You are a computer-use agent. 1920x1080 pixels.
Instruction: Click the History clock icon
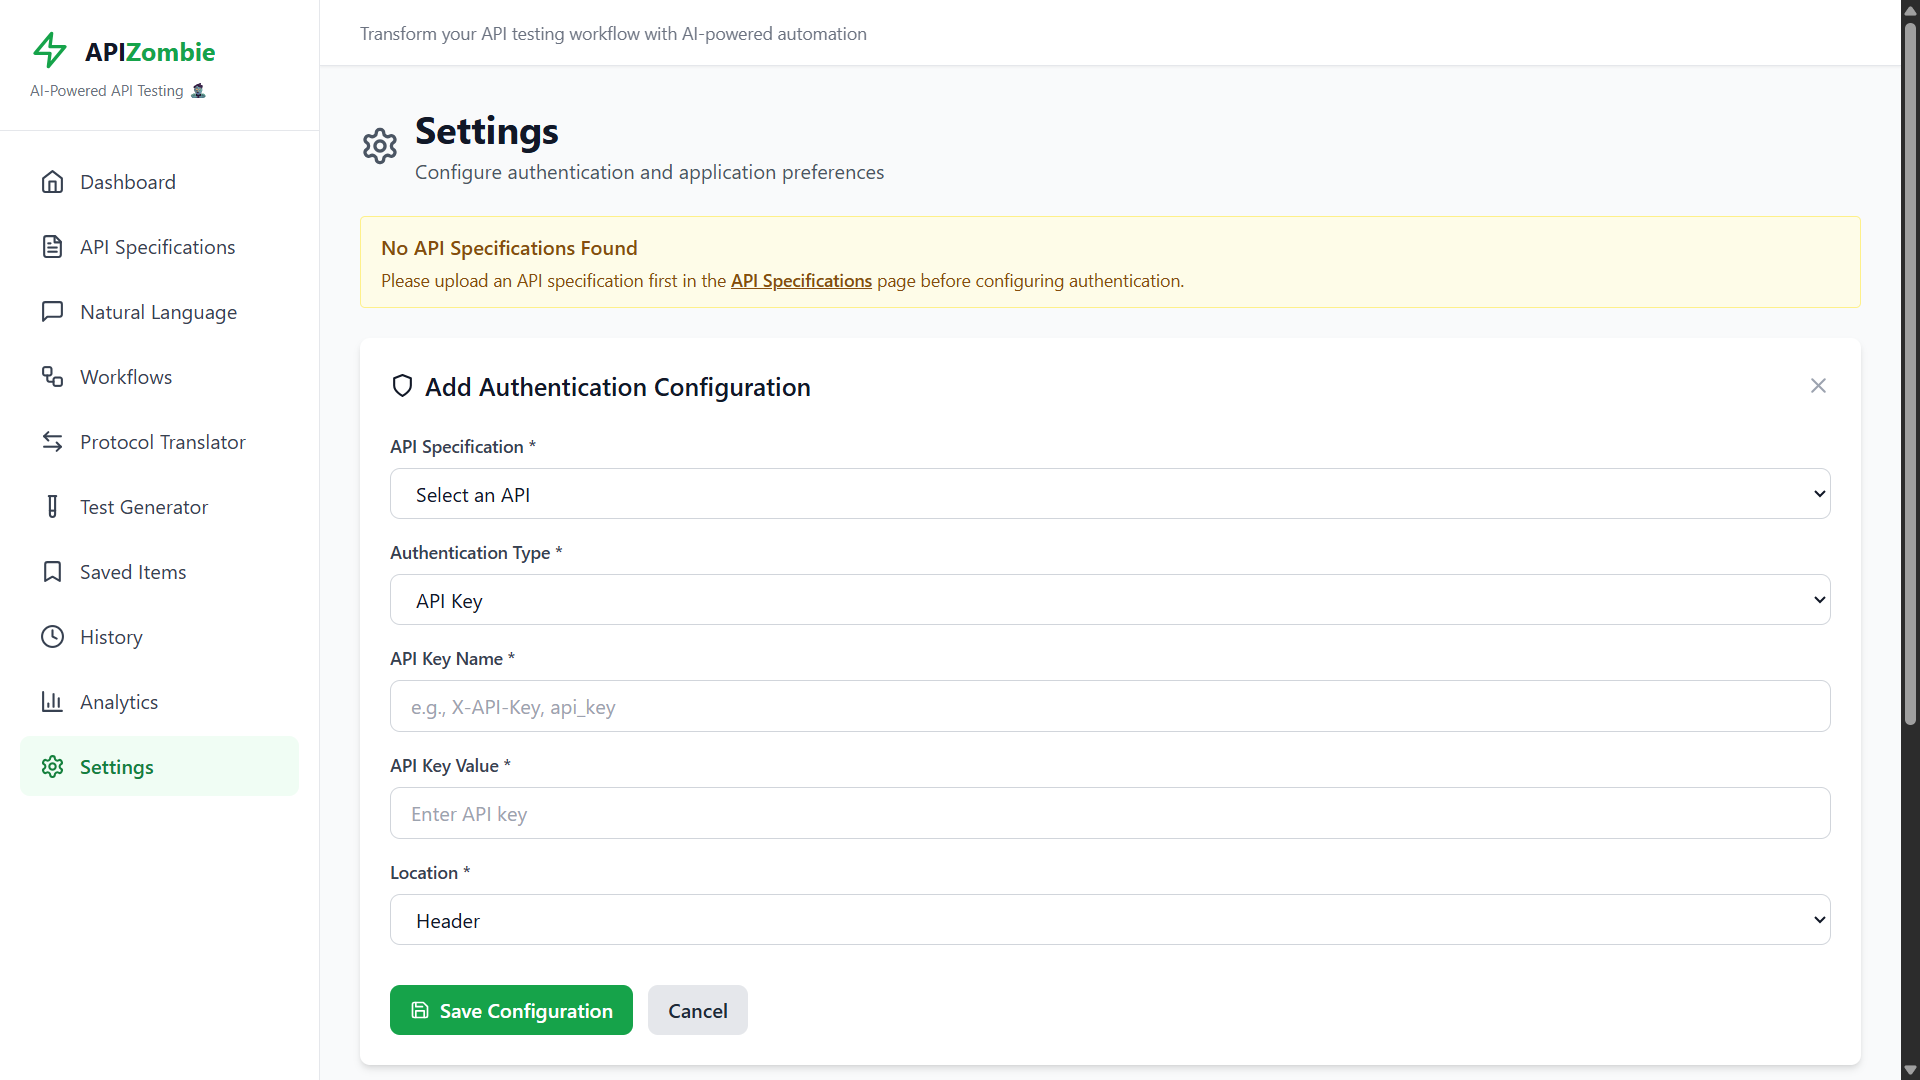[x=52, y=637]
